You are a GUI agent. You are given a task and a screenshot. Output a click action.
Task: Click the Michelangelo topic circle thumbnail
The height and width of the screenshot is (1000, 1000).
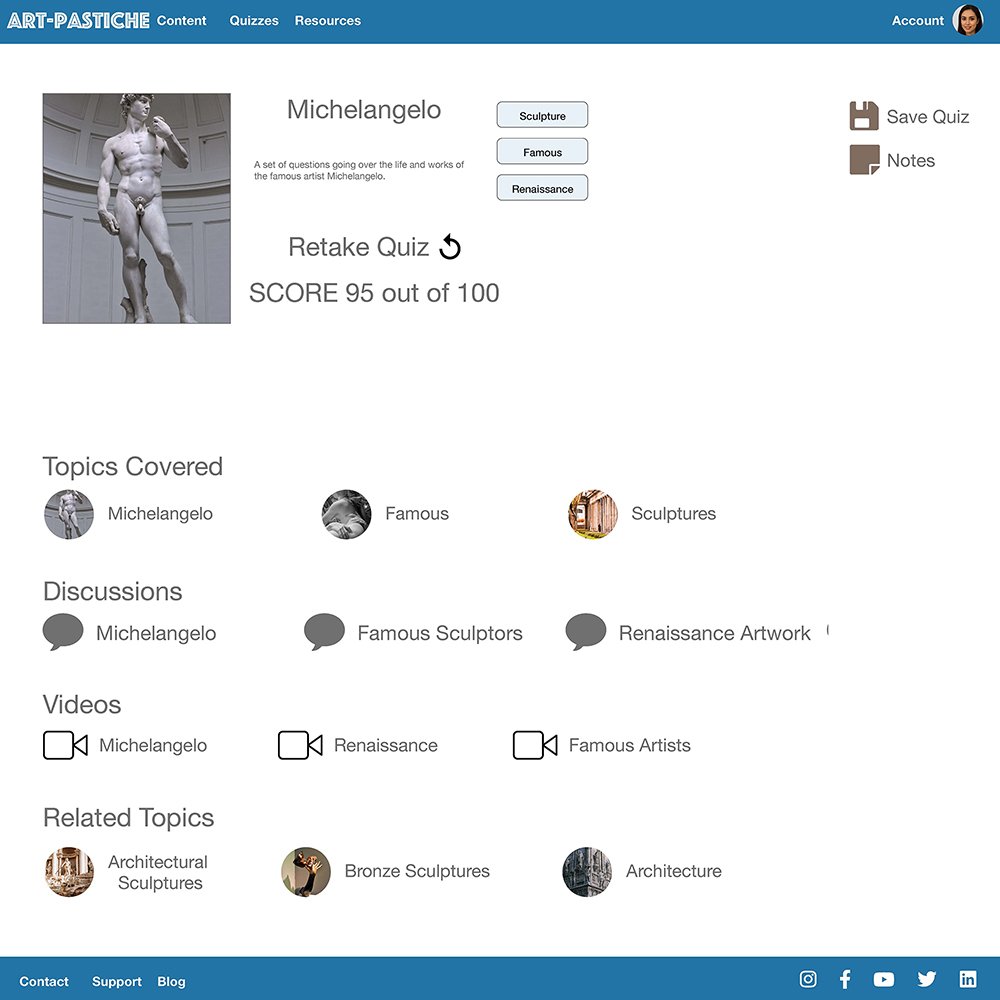(69, 514)
